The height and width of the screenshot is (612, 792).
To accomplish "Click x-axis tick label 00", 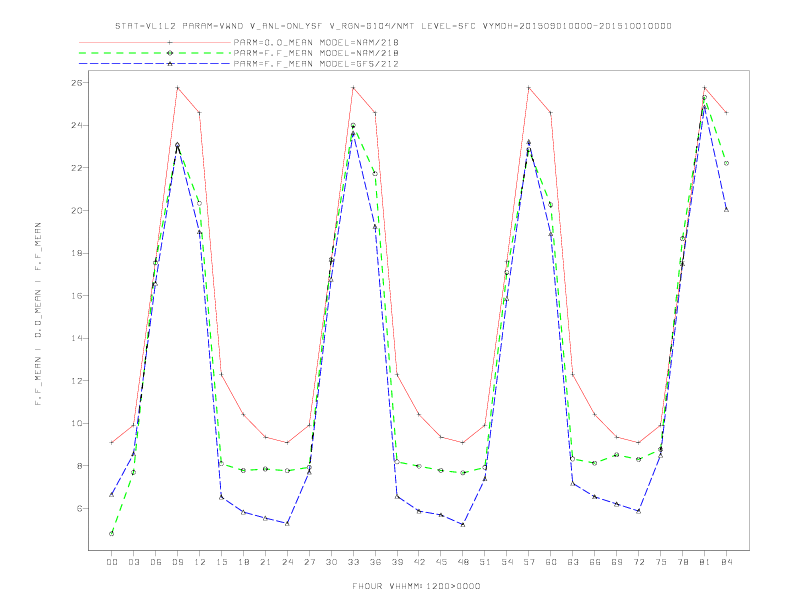I will coord(112,562).
